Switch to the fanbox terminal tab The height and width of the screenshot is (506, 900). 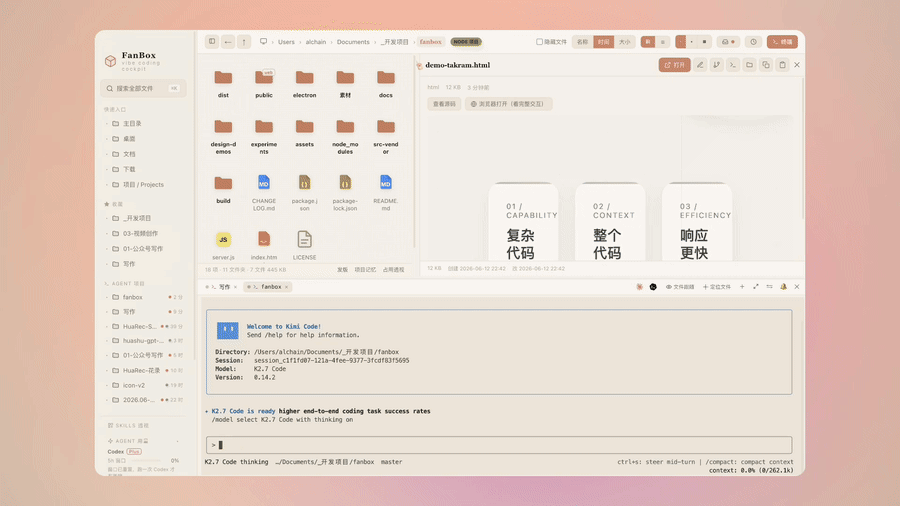coord(268,287)
